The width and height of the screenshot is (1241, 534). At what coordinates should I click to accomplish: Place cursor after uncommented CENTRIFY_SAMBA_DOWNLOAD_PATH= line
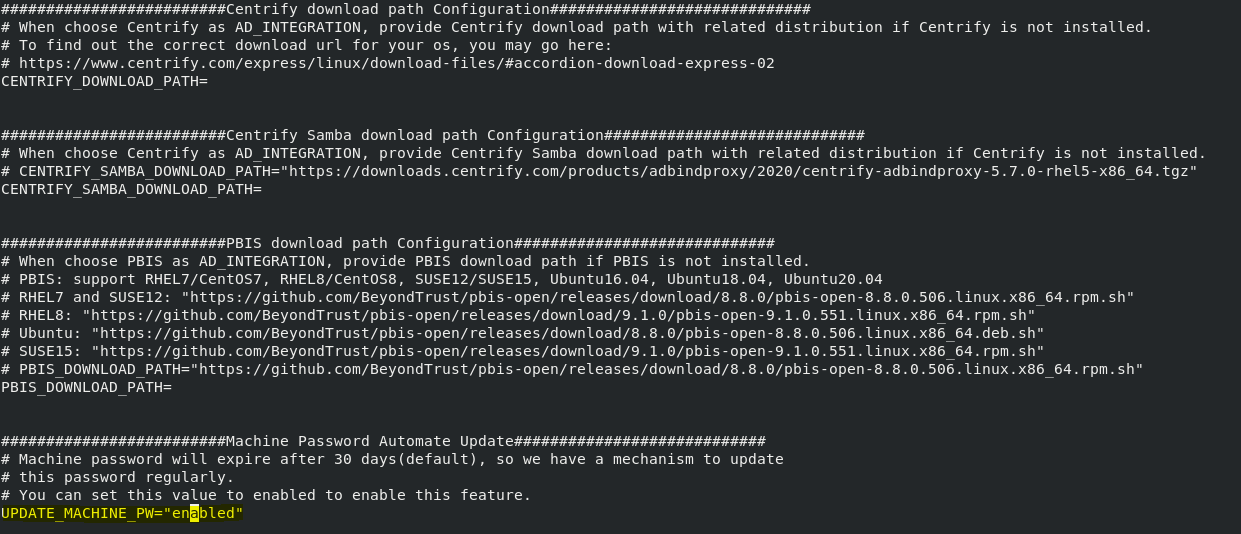pos(264,189)
